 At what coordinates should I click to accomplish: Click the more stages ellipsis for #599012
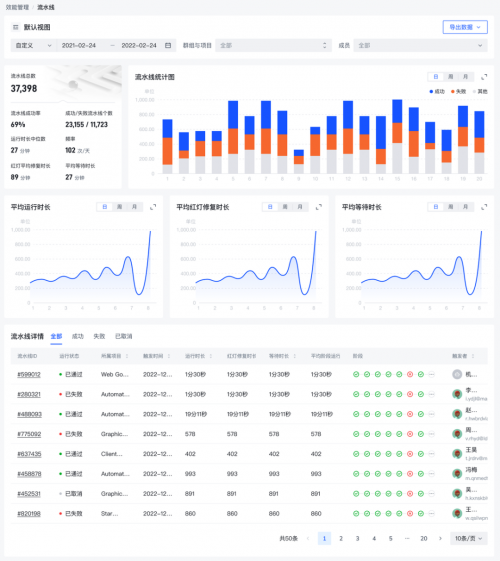(x=432, y=375)
